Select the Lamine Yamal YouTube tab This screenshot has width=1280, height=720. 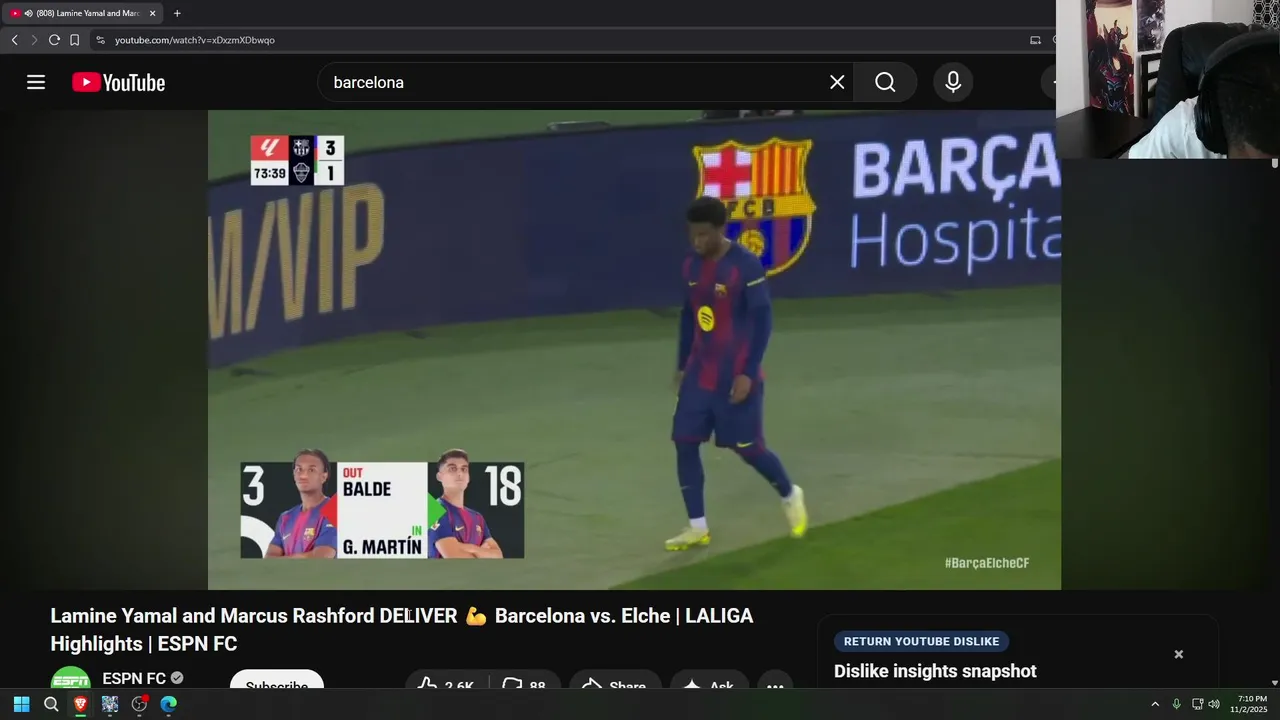pyautogui.click(x=84, y=13)
